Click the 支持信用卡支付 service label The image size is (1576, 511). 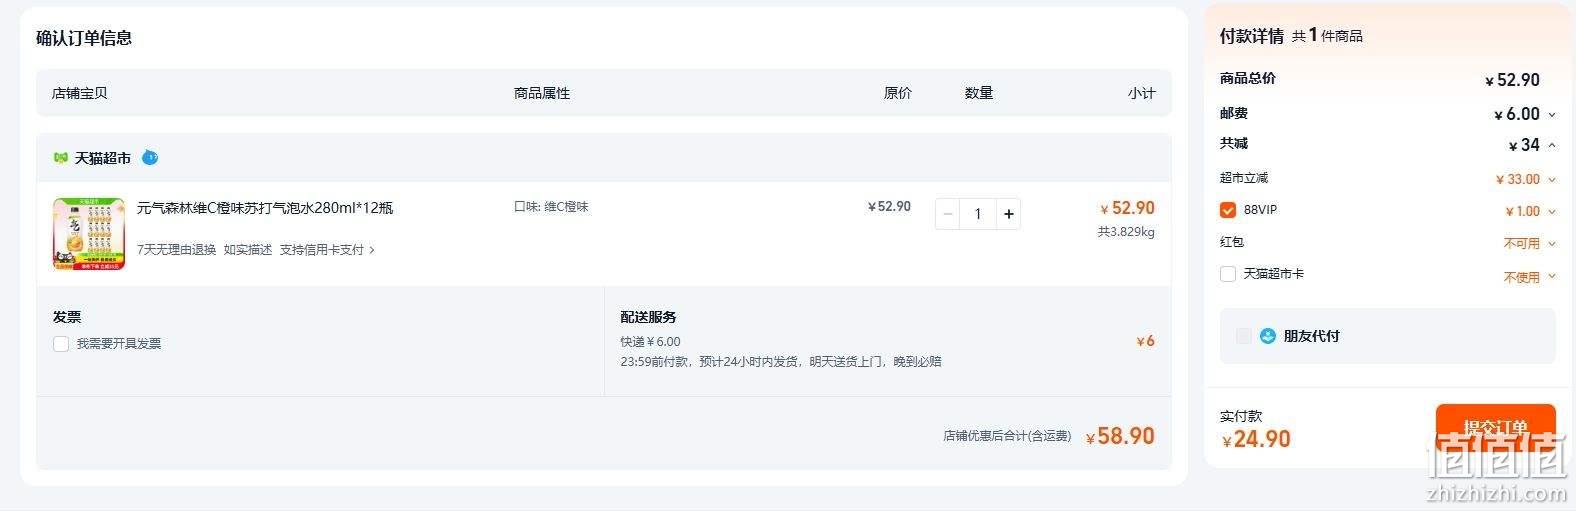click(322, 250)
